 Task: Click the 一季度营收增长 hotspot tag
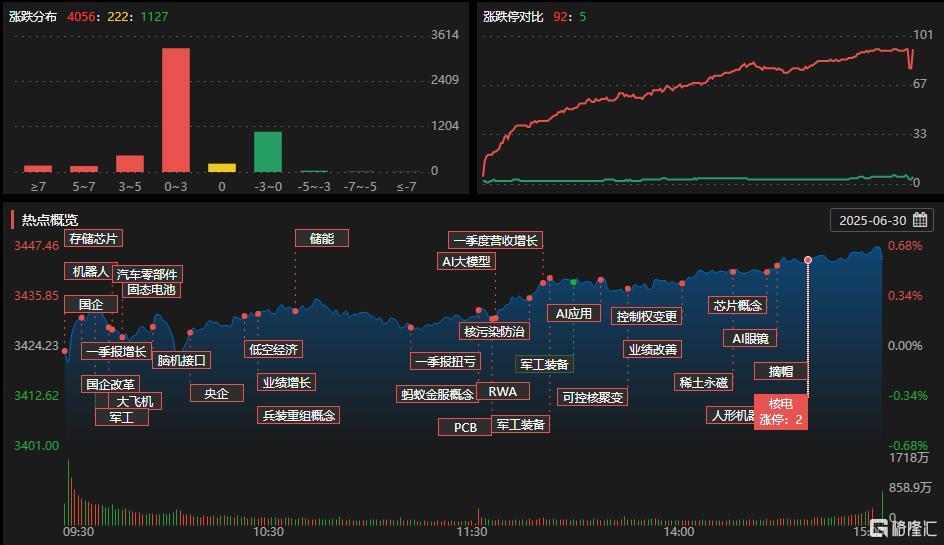[x=495, y=240]
